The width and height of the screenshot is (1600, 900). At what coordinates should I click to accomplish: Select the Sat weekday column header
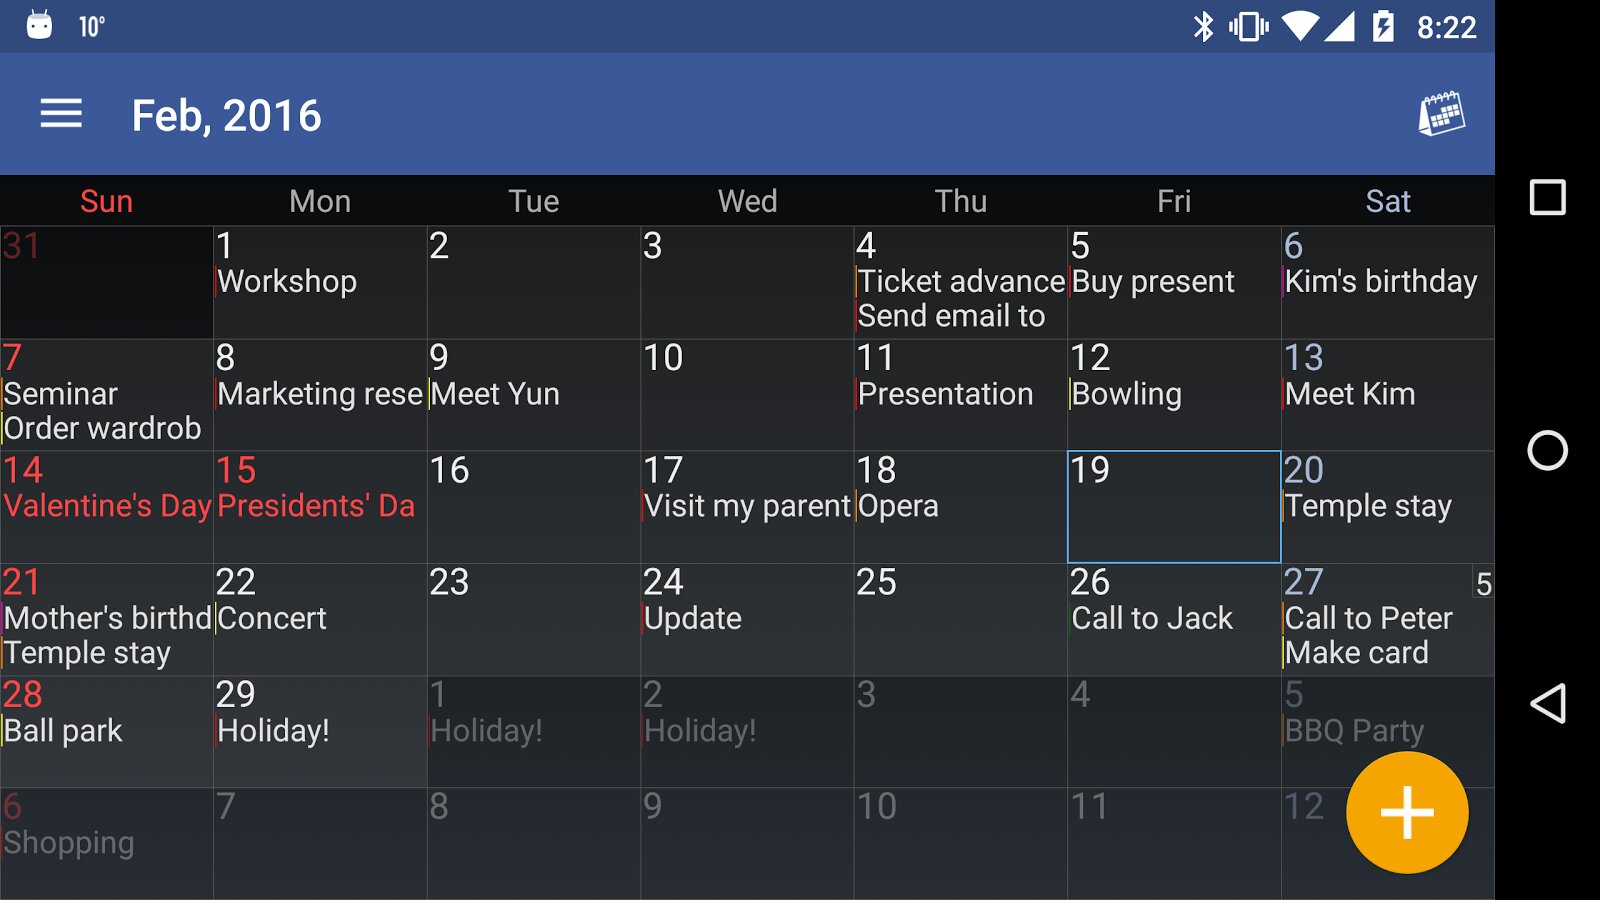click(x=1388, y=201)
